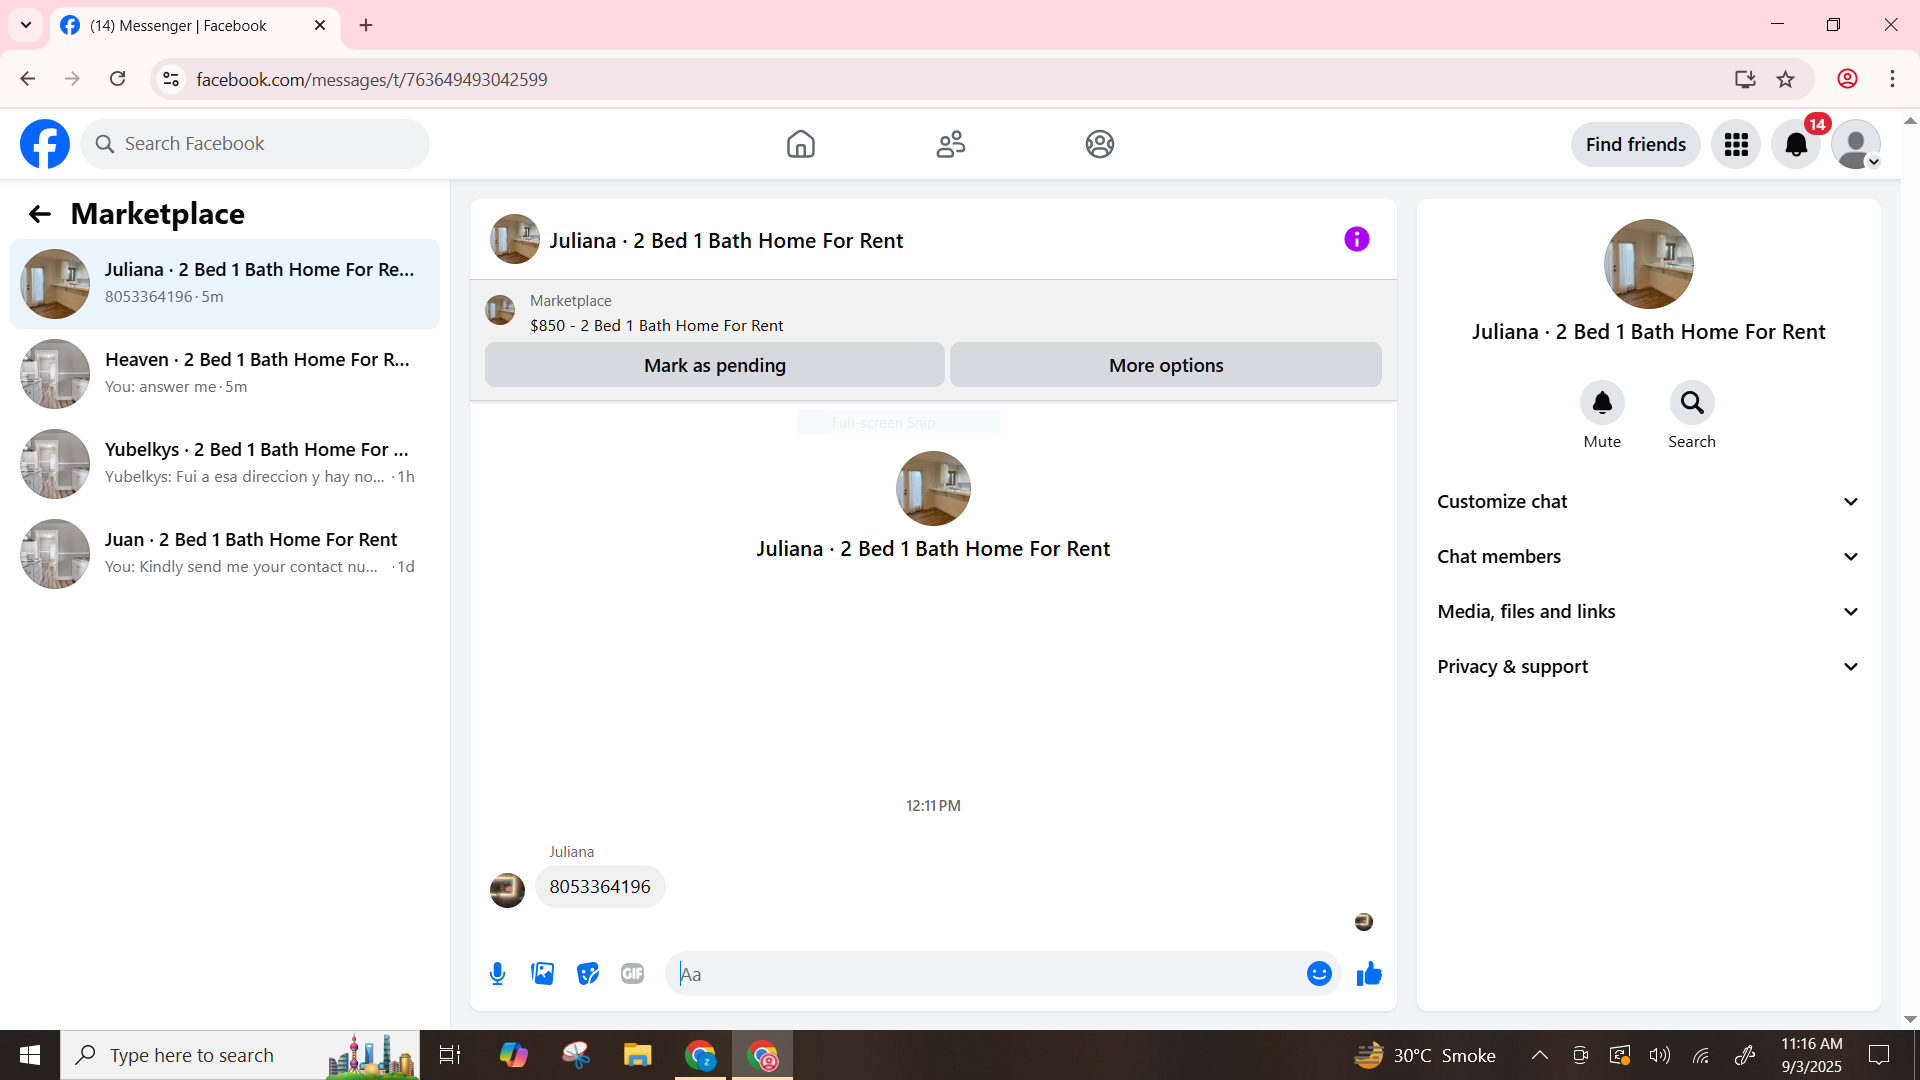
Task: Click the conversation header title Juliana
Action: coord(726,241)
